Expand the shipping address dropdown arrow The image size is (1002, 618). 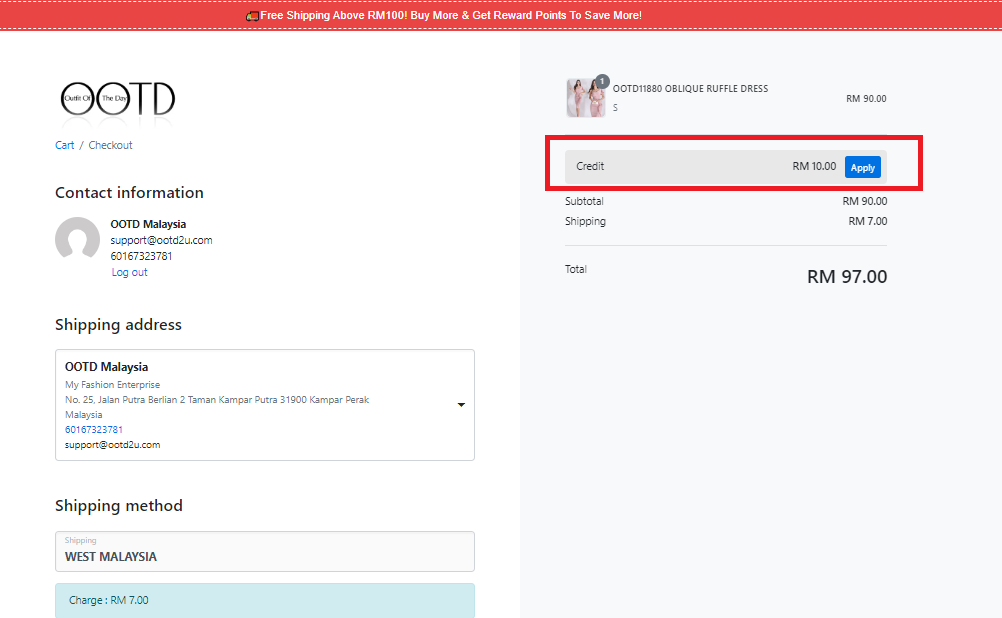coord(461,405)
